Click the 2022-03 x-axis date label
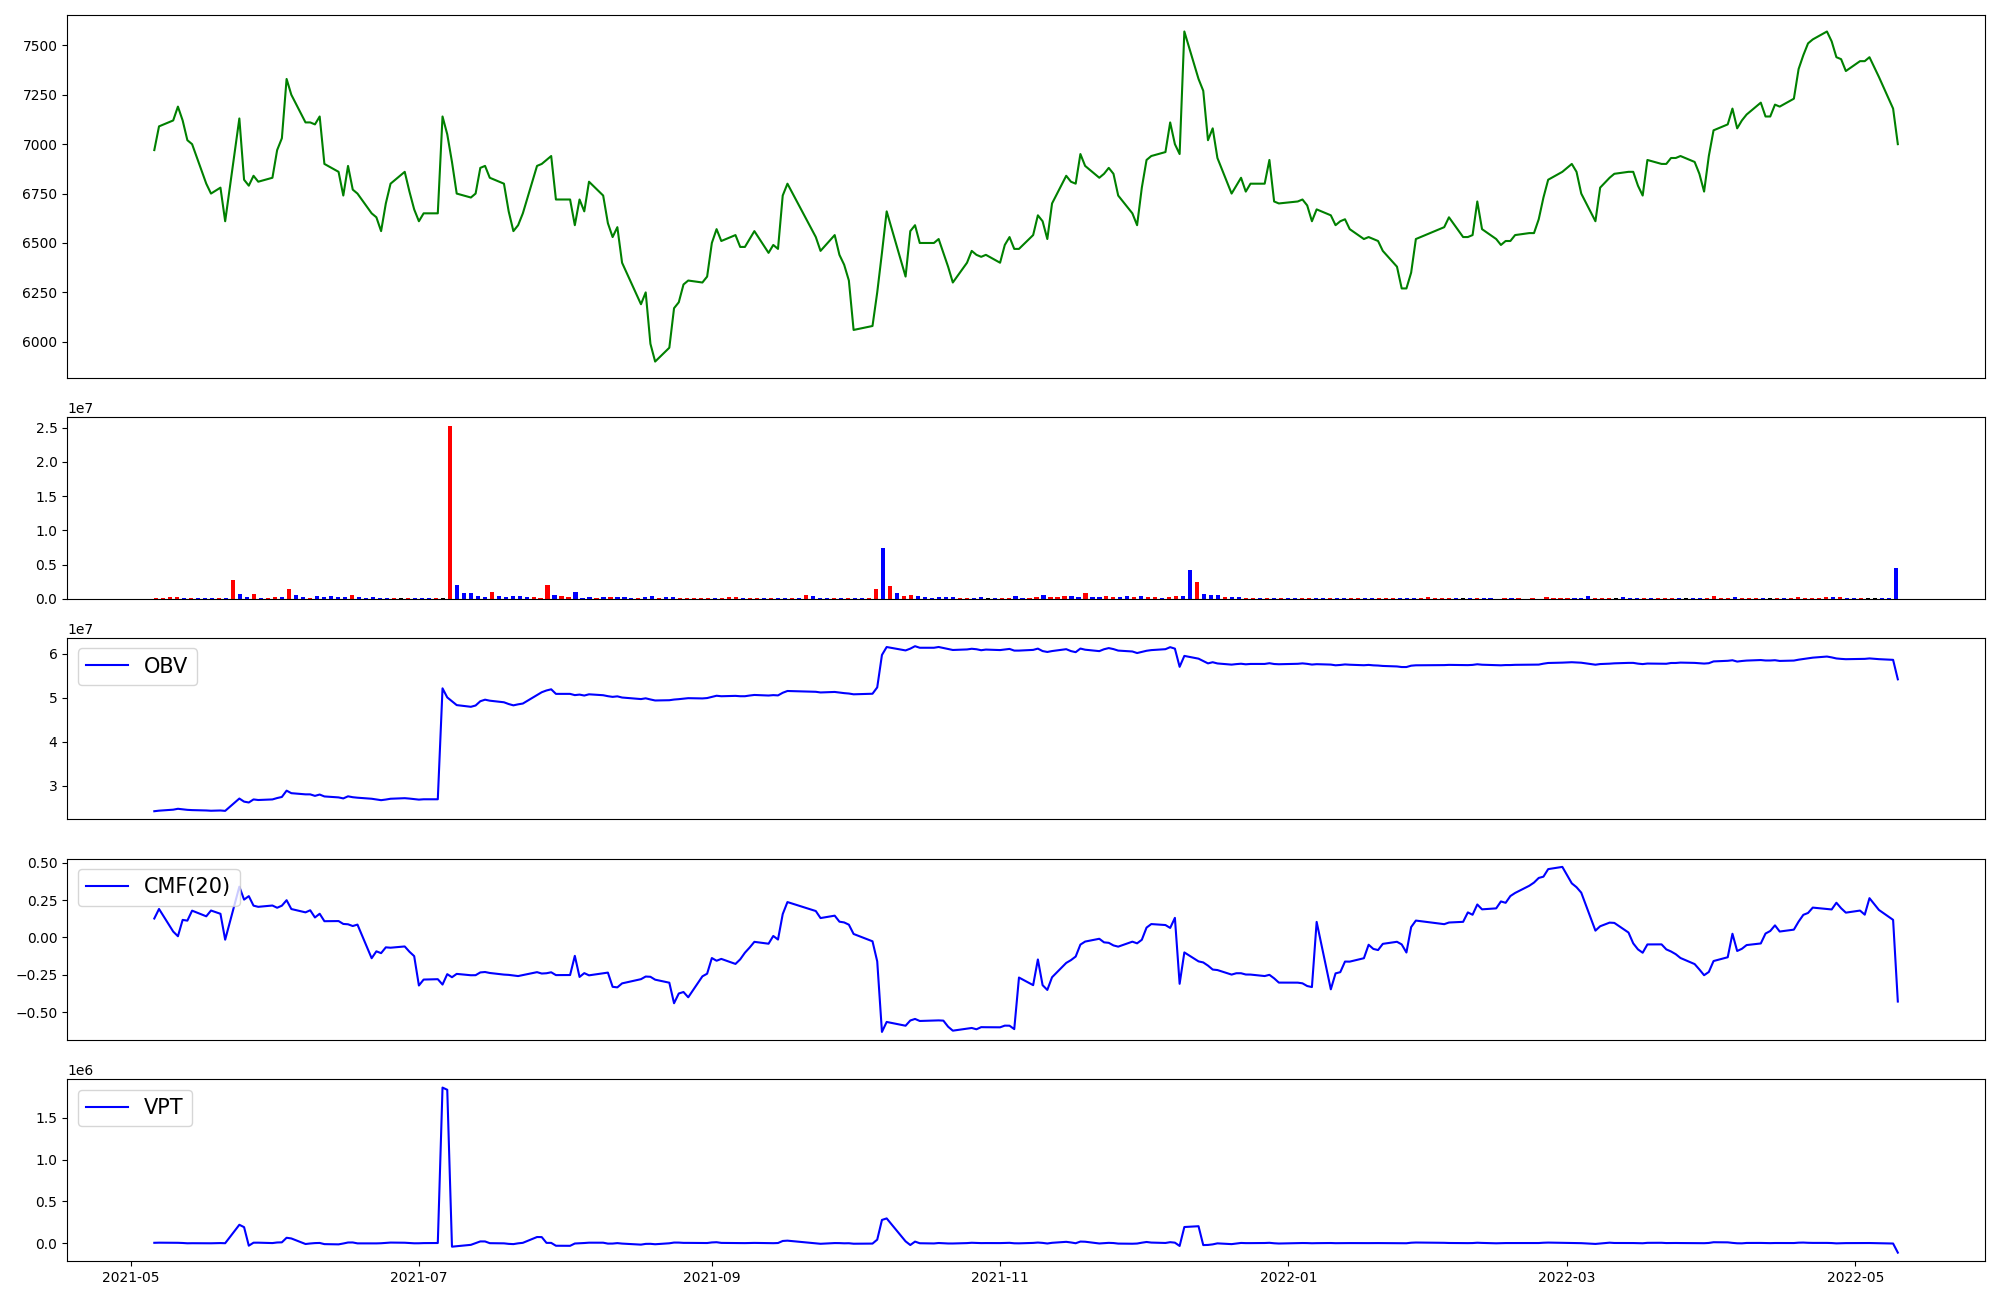Viewport: 2000px width, 1300px height. [1566, 1277]
